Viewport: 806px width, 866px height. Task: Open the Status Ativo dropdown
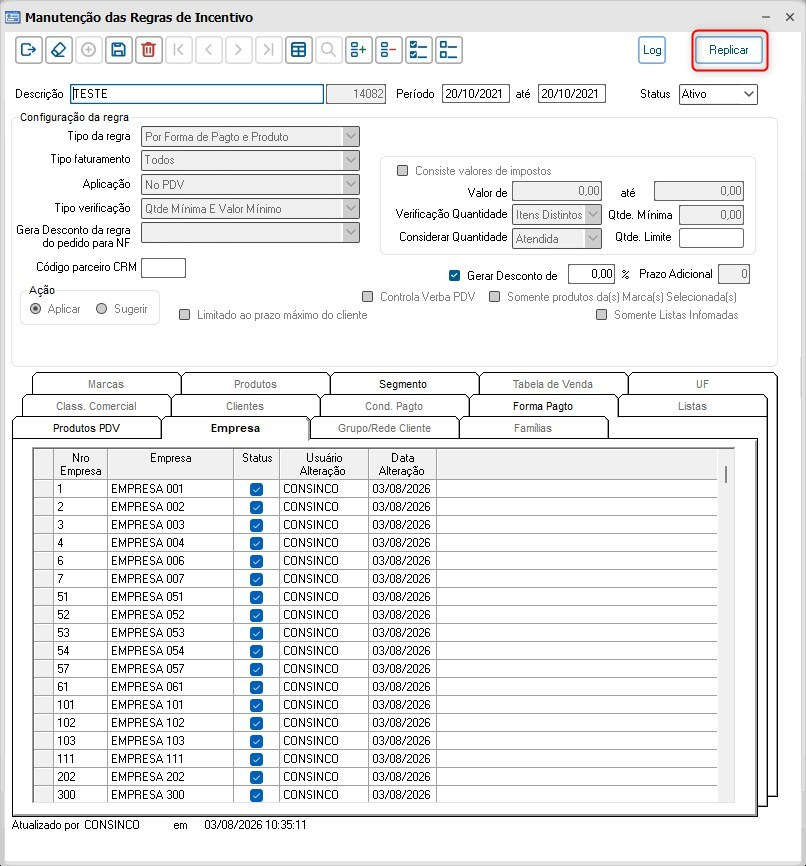(x=718, y=94)
